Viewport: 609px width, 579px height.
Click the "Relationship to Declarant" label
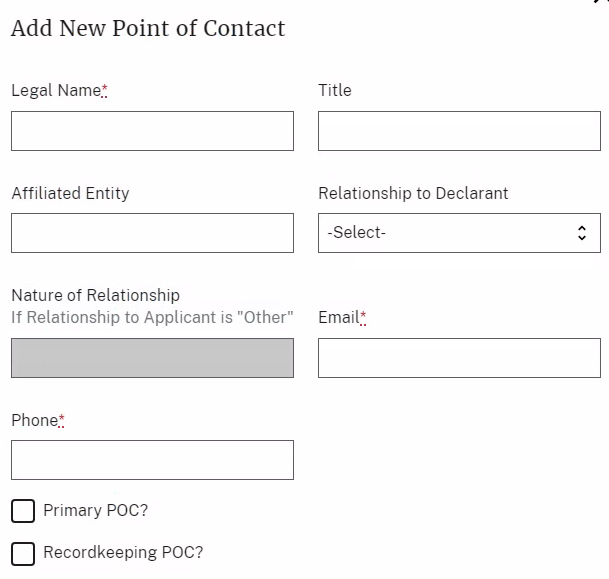click(x=413, y=194)
